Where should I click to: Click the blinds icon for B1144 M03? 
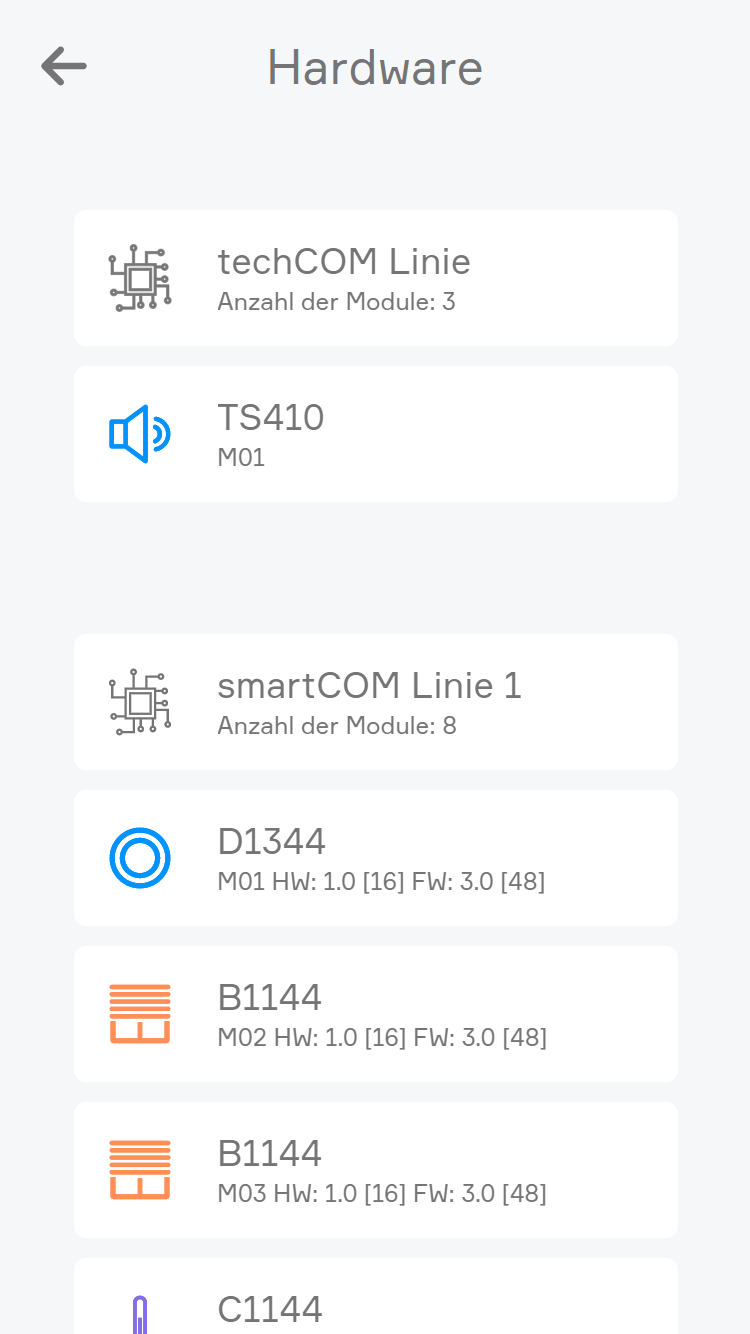(x=140, y=1170)
